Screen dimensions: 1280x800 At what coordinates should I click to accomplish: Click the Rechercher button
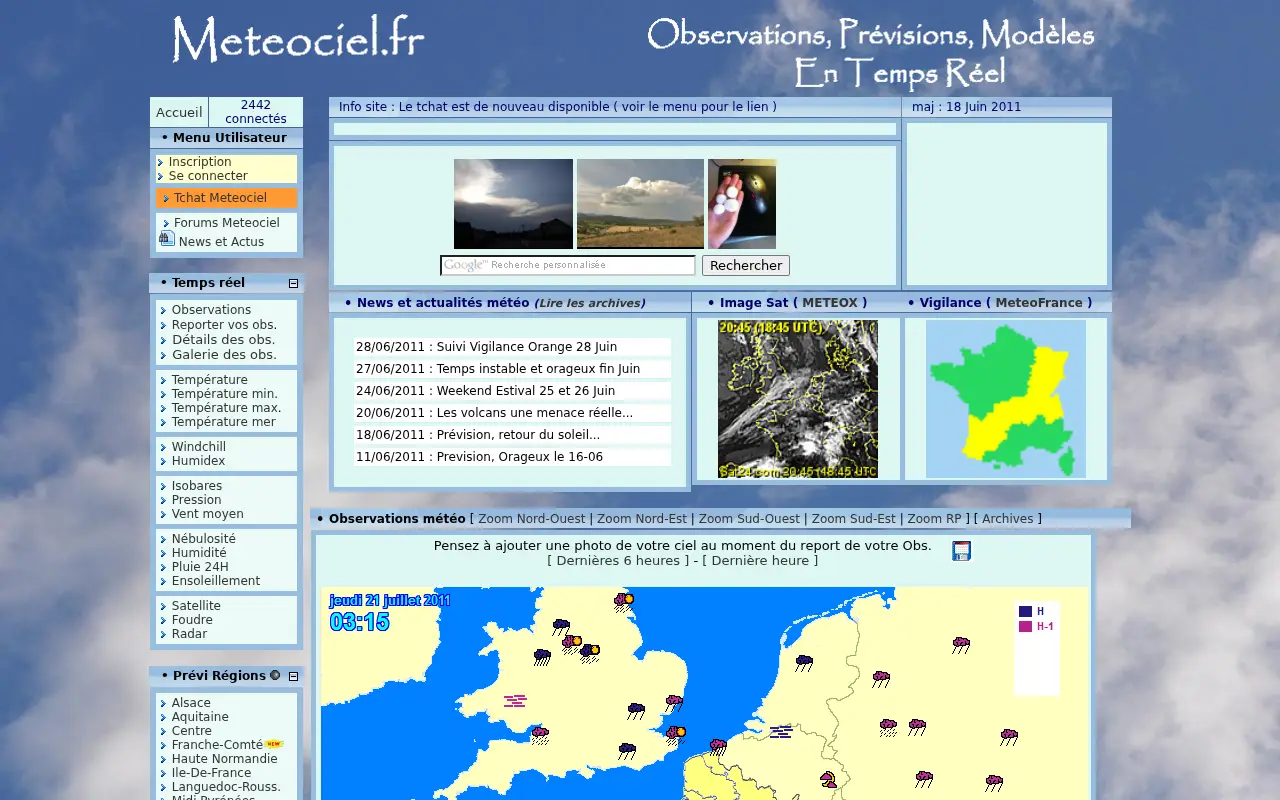[746, 265]
